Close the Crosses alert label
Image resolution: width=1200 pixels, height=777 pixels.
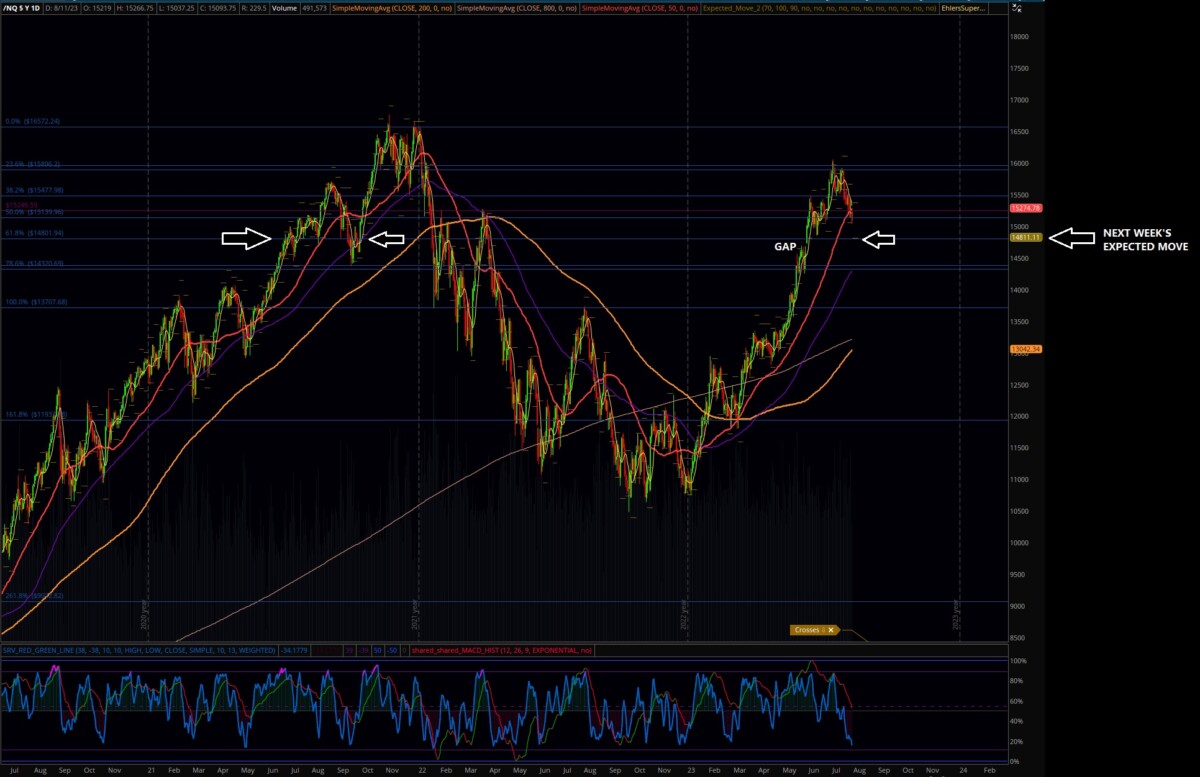pyautogui.click(x=830, y=630)
